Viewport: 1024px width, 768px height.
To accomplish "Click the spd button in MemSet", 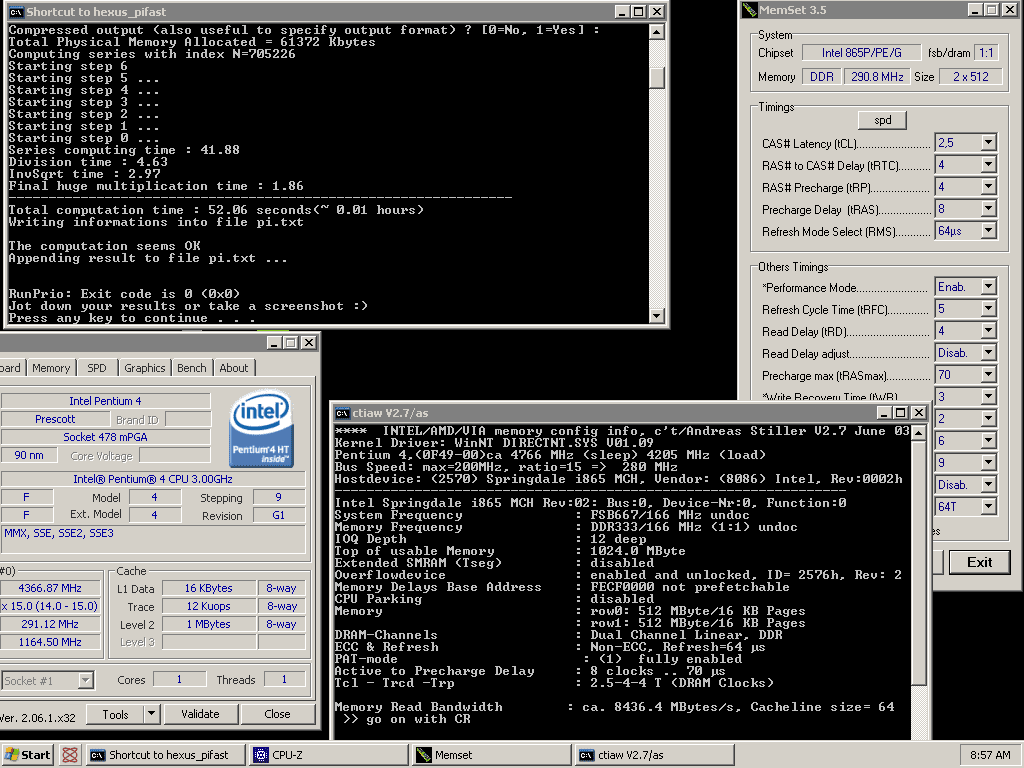I will coord(882,120).
